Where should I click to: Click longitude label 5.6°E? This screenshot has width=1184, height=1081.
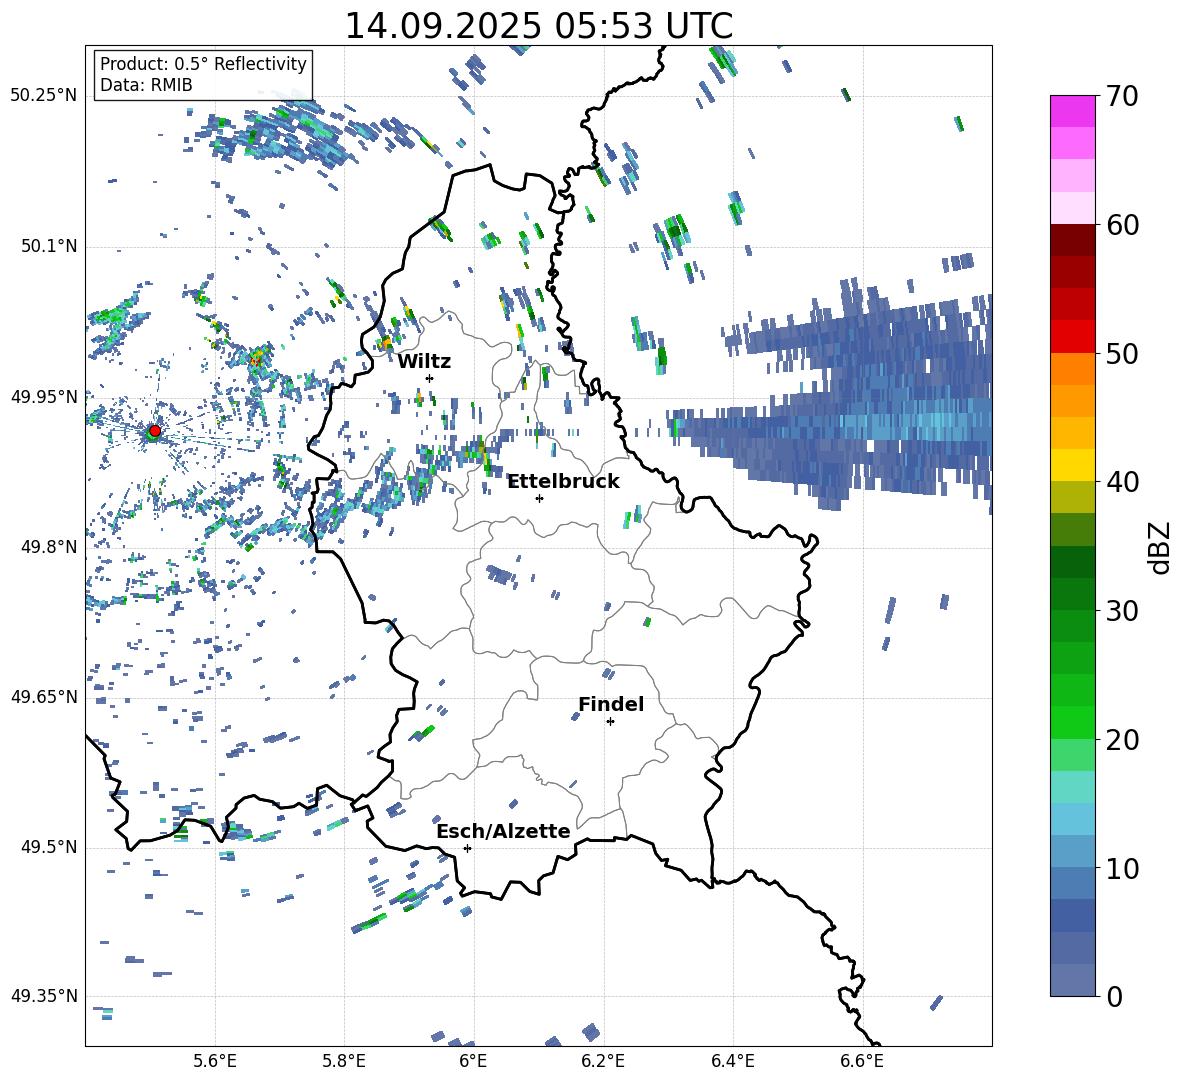(215, 1061)
